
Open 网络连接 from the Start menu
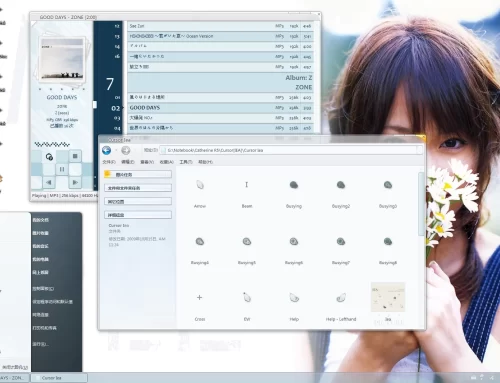[x=41, y=315]
